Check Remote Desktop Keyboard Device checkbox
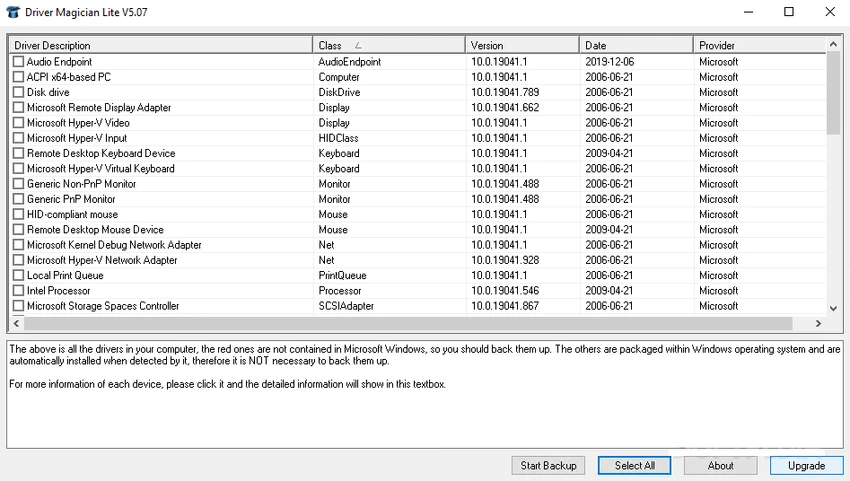850x481 pixels. pos(18,153)
